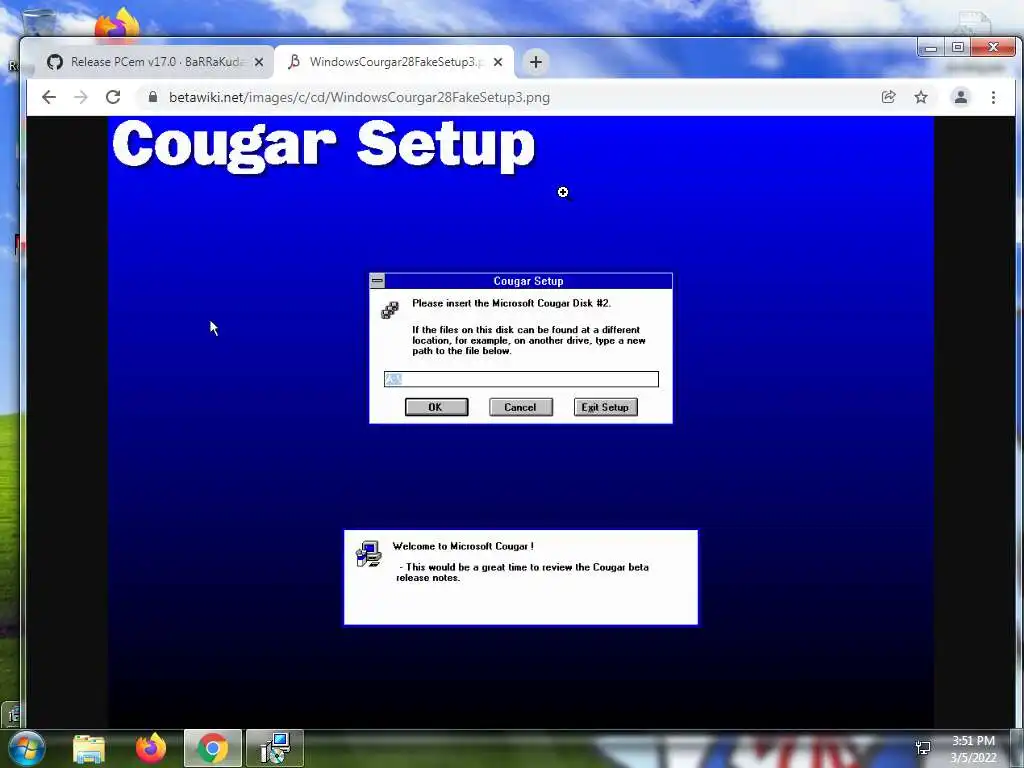The image size is (1024, 768).
Task: Click 'Please insert the Microsoft Cougar Disk #2.' text
Action: click(x=511, y=303)
